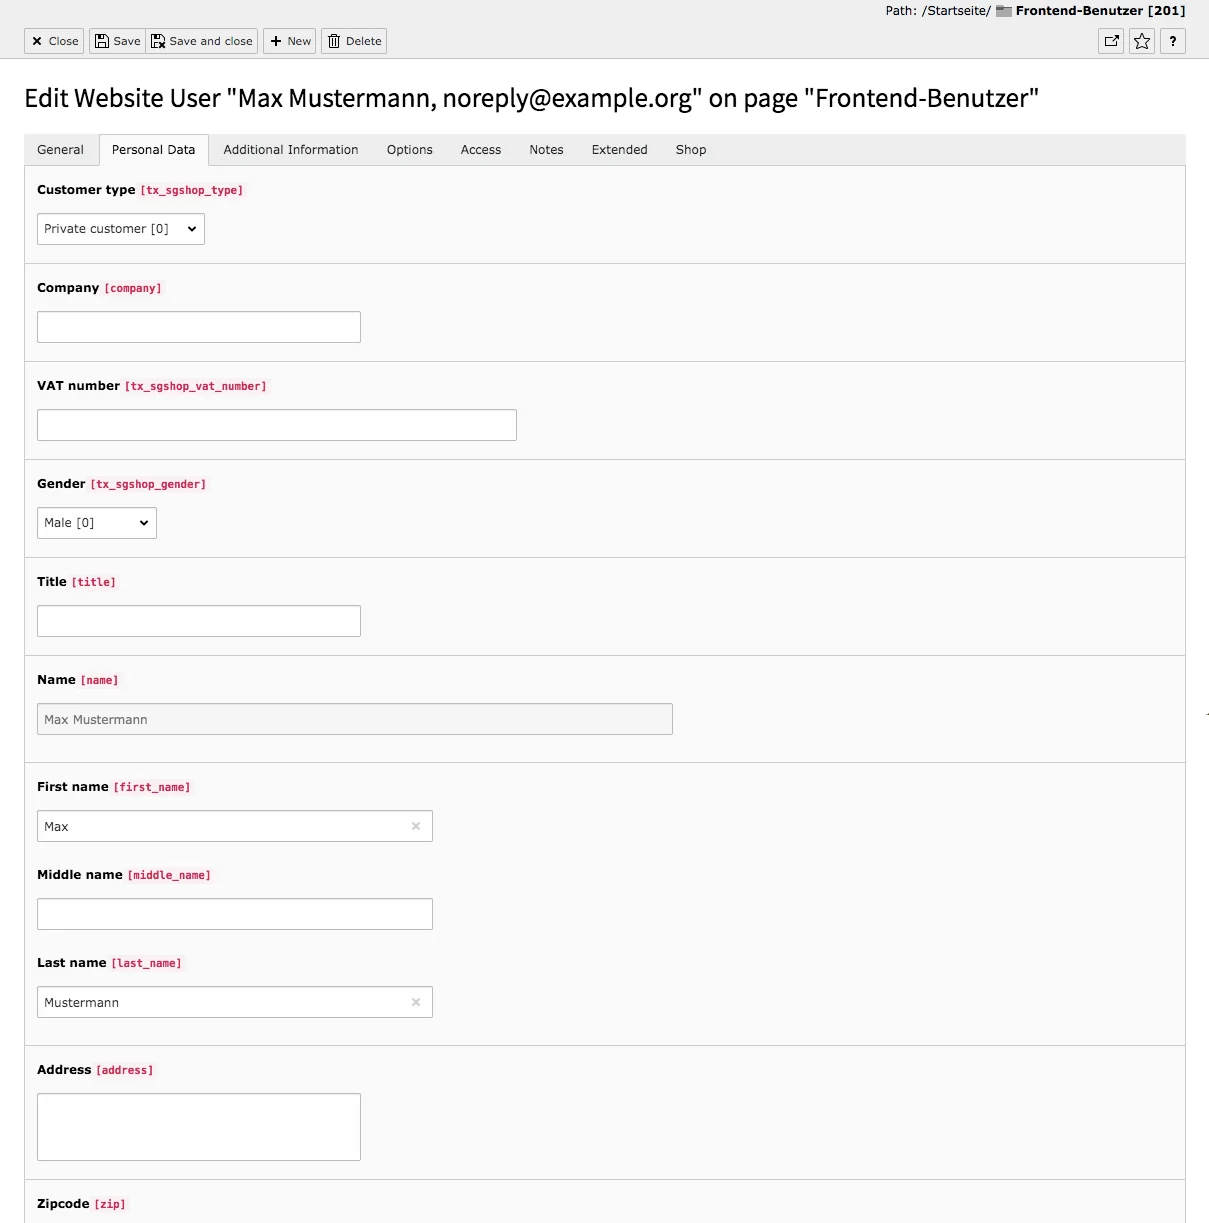Switch to the General tab
Image resolution: width=1209 pixels, height=1223 pixels.
pyautogui.click(x=60, y=149)
